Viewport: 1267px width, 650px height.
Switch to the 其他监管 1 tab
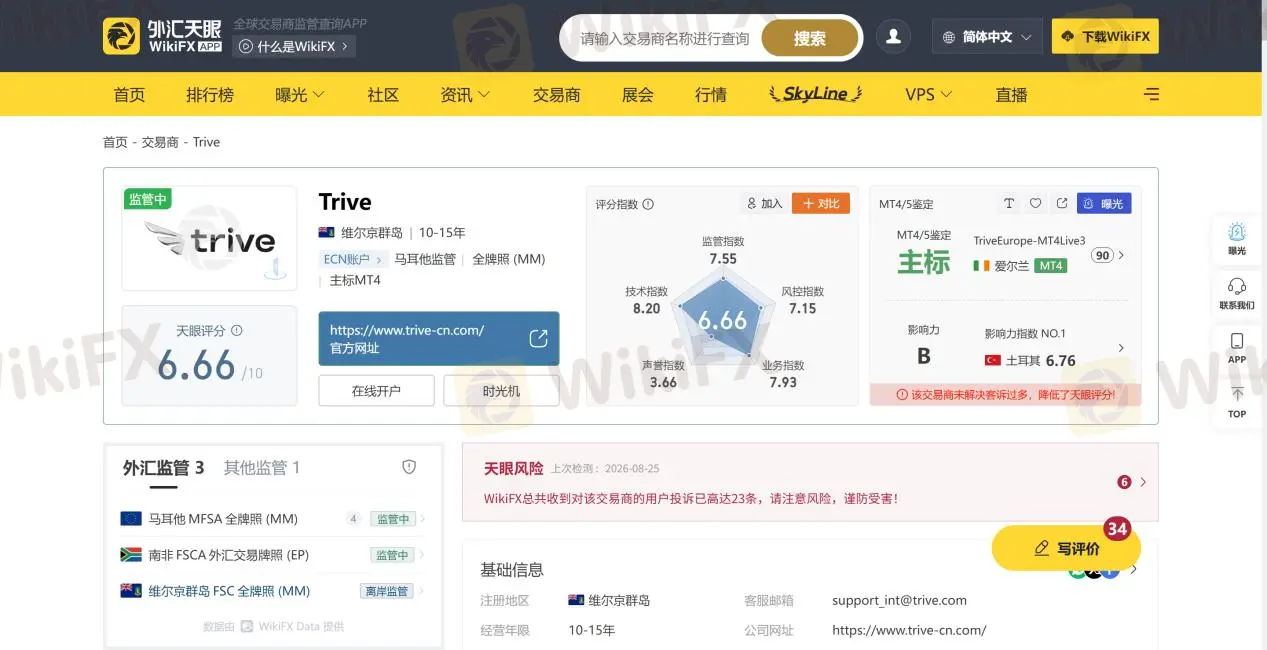262,468
